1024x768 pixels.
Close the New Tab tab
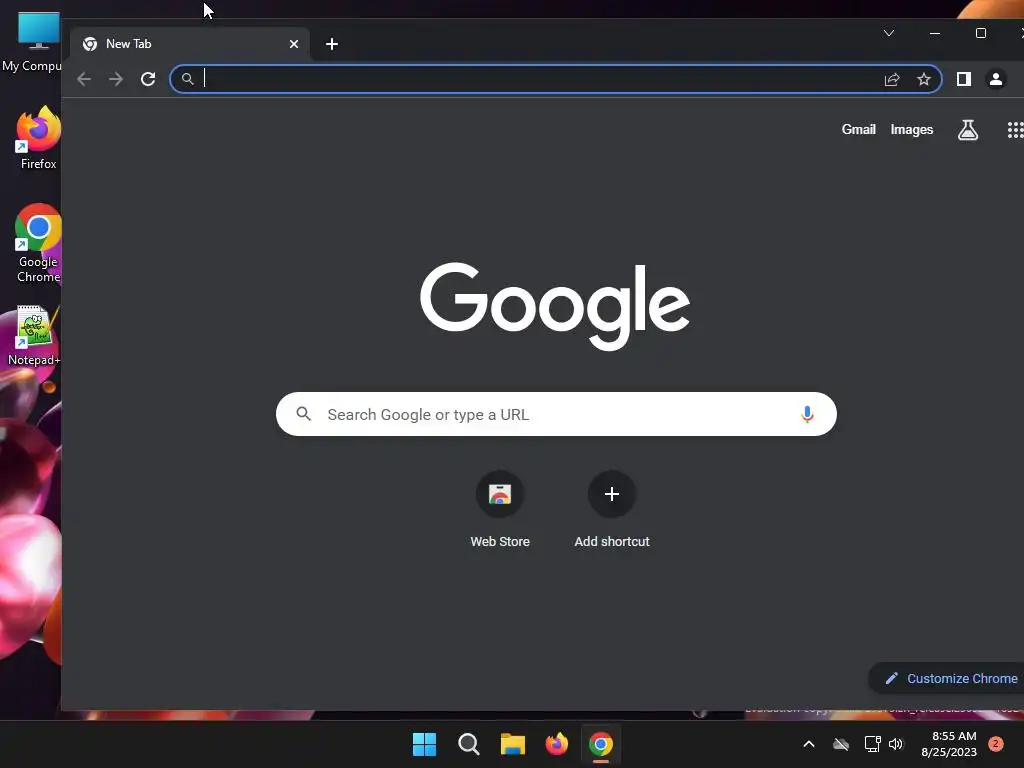(294, 44)
